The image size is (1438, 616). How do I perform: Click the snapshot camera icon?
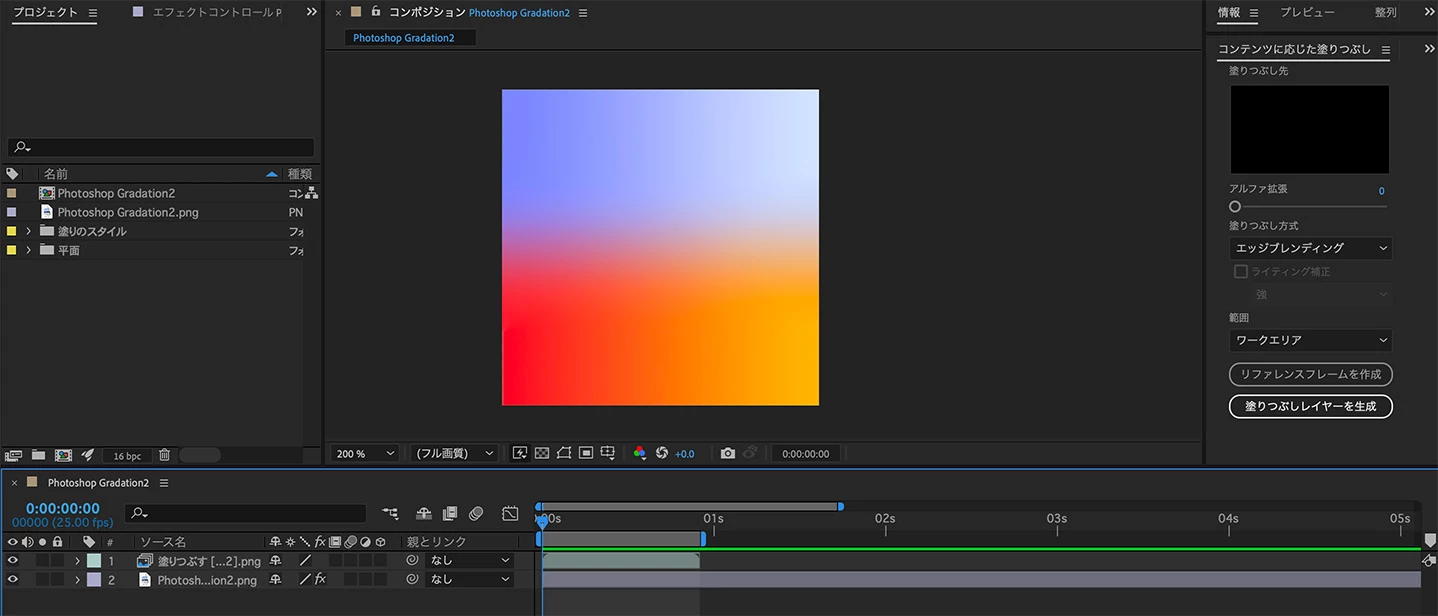coord(727,453)
